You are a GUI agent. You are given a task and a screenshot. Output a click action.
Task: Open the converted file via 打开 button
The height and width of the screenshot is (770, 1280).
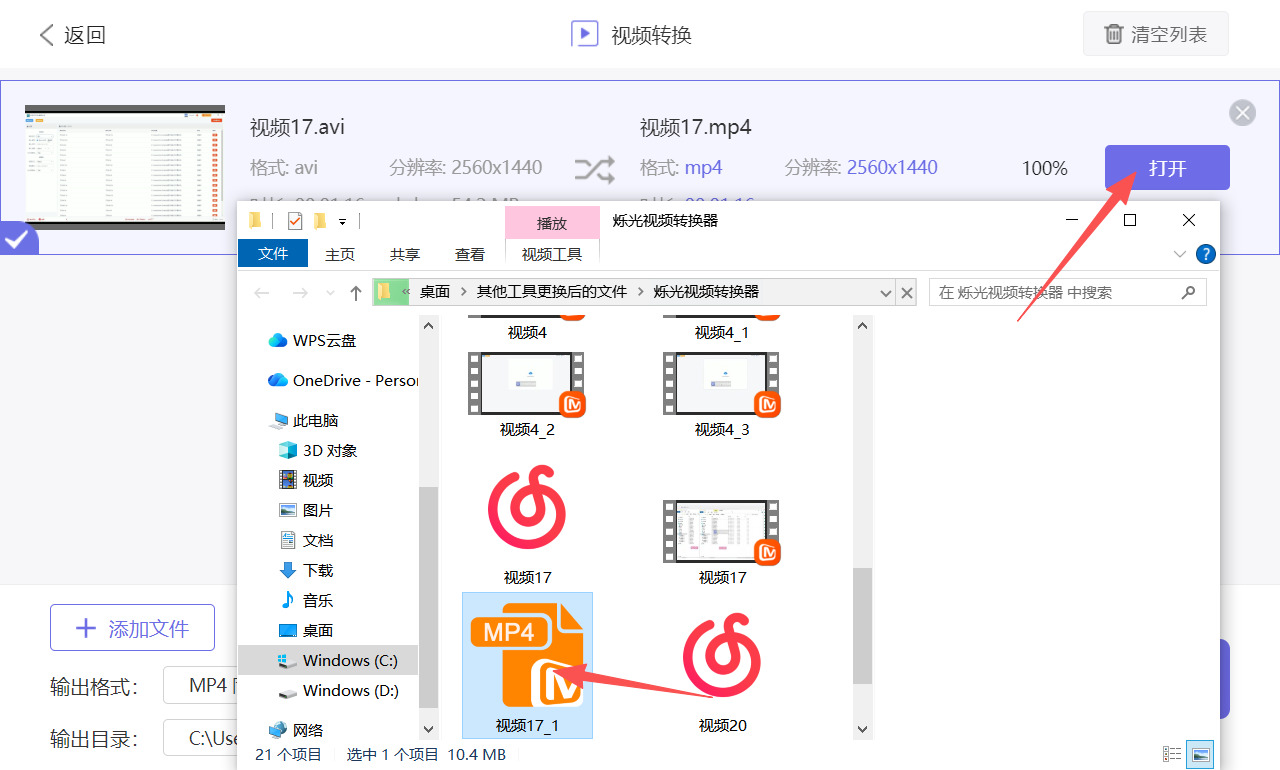tap(1167, 168)
